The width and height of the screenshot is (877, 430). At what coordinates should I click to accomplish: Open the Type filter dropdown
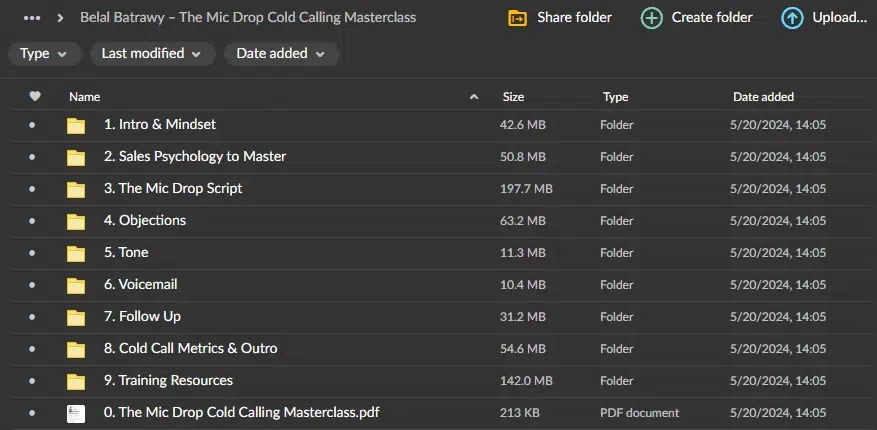click(x=44, y=54)
